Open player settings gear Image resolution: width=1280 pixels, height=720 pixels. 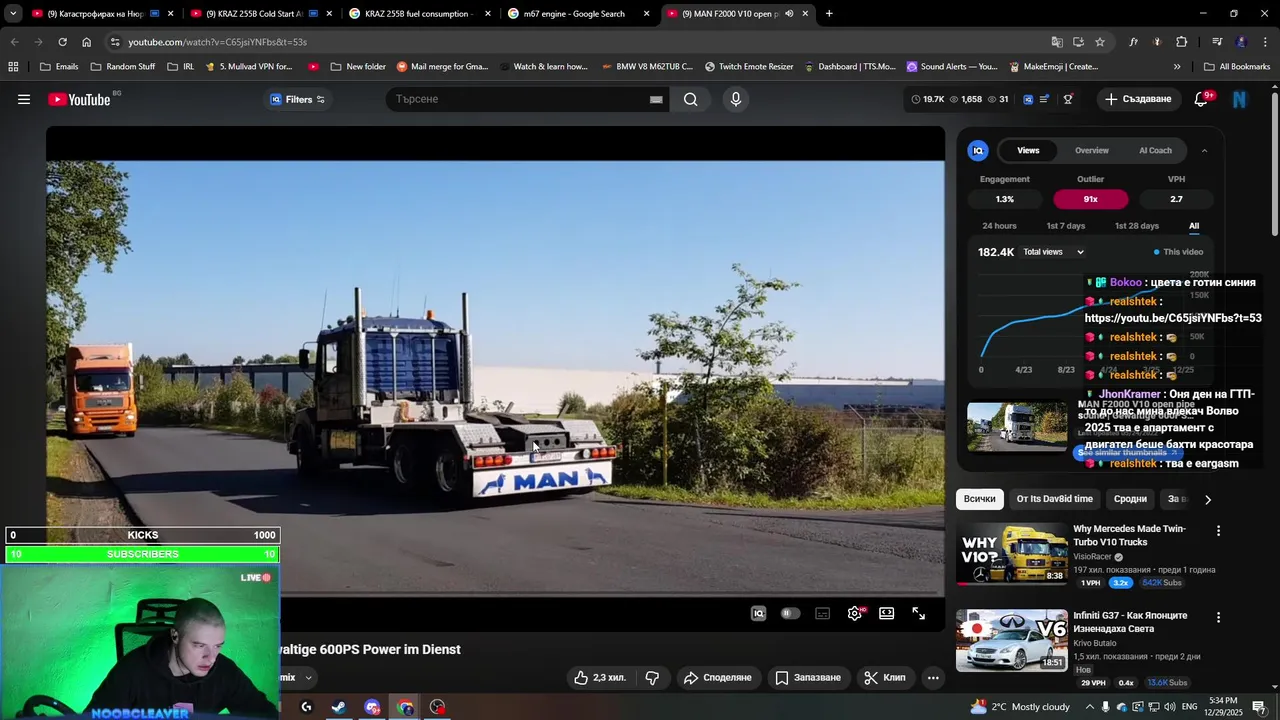[x=855, y=613]
